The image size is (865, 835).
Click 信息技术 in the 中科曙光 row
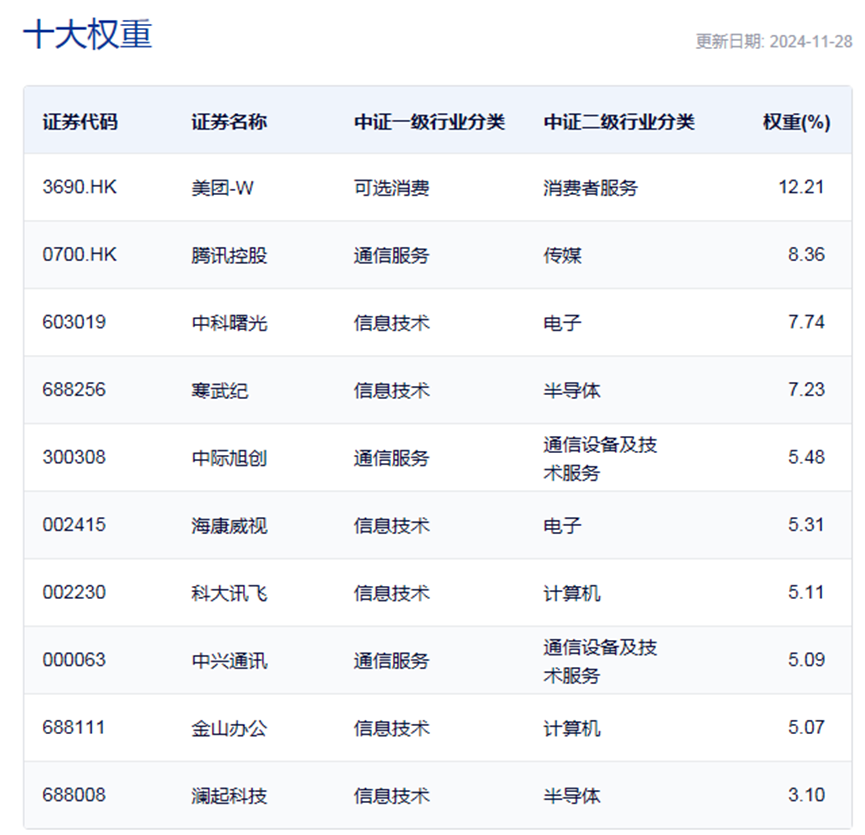click(391, 323)
